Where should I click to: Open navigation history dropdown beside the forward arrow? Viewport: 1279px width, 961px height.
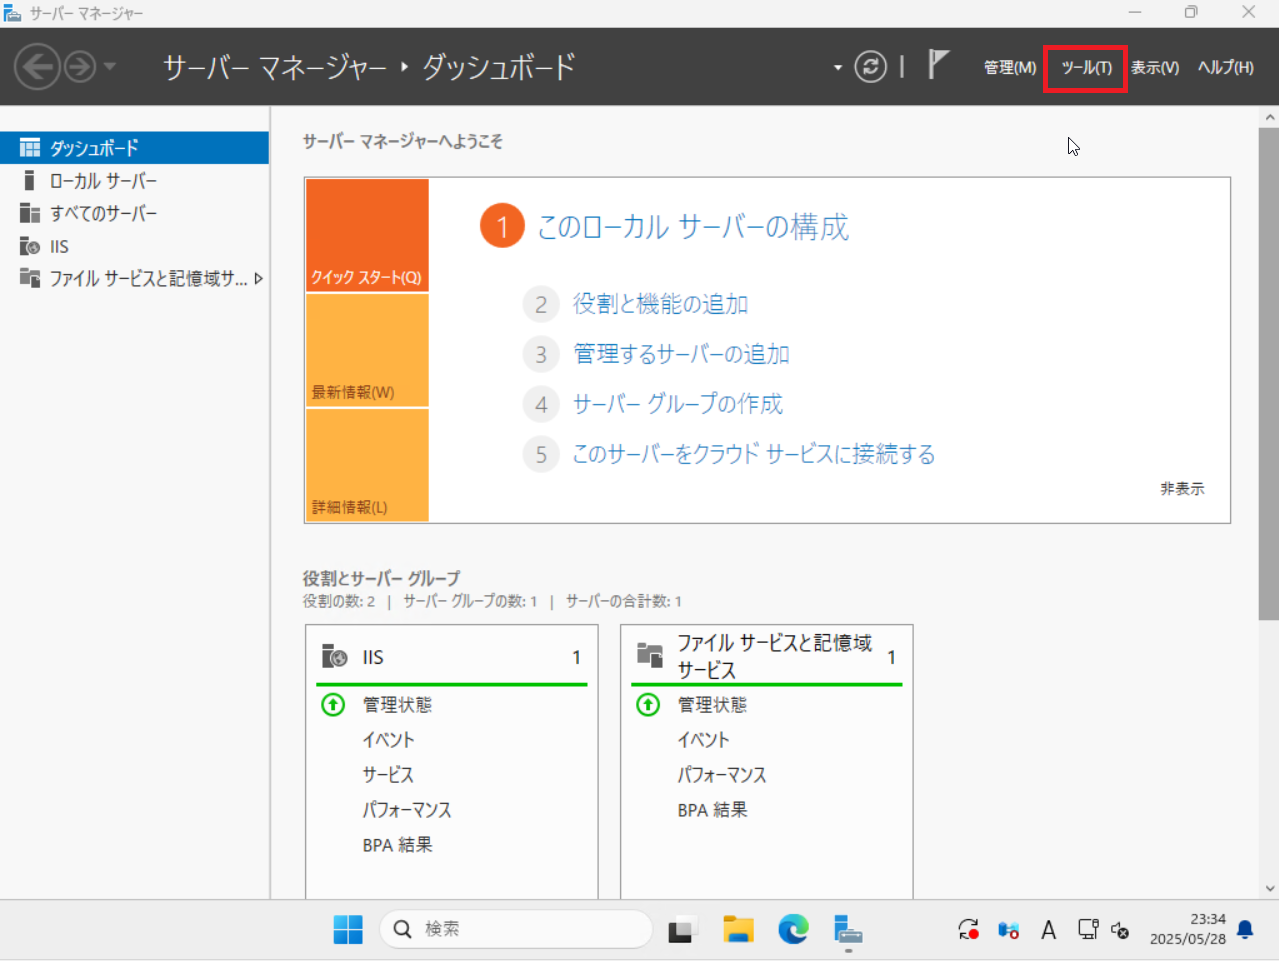[110, 67]
